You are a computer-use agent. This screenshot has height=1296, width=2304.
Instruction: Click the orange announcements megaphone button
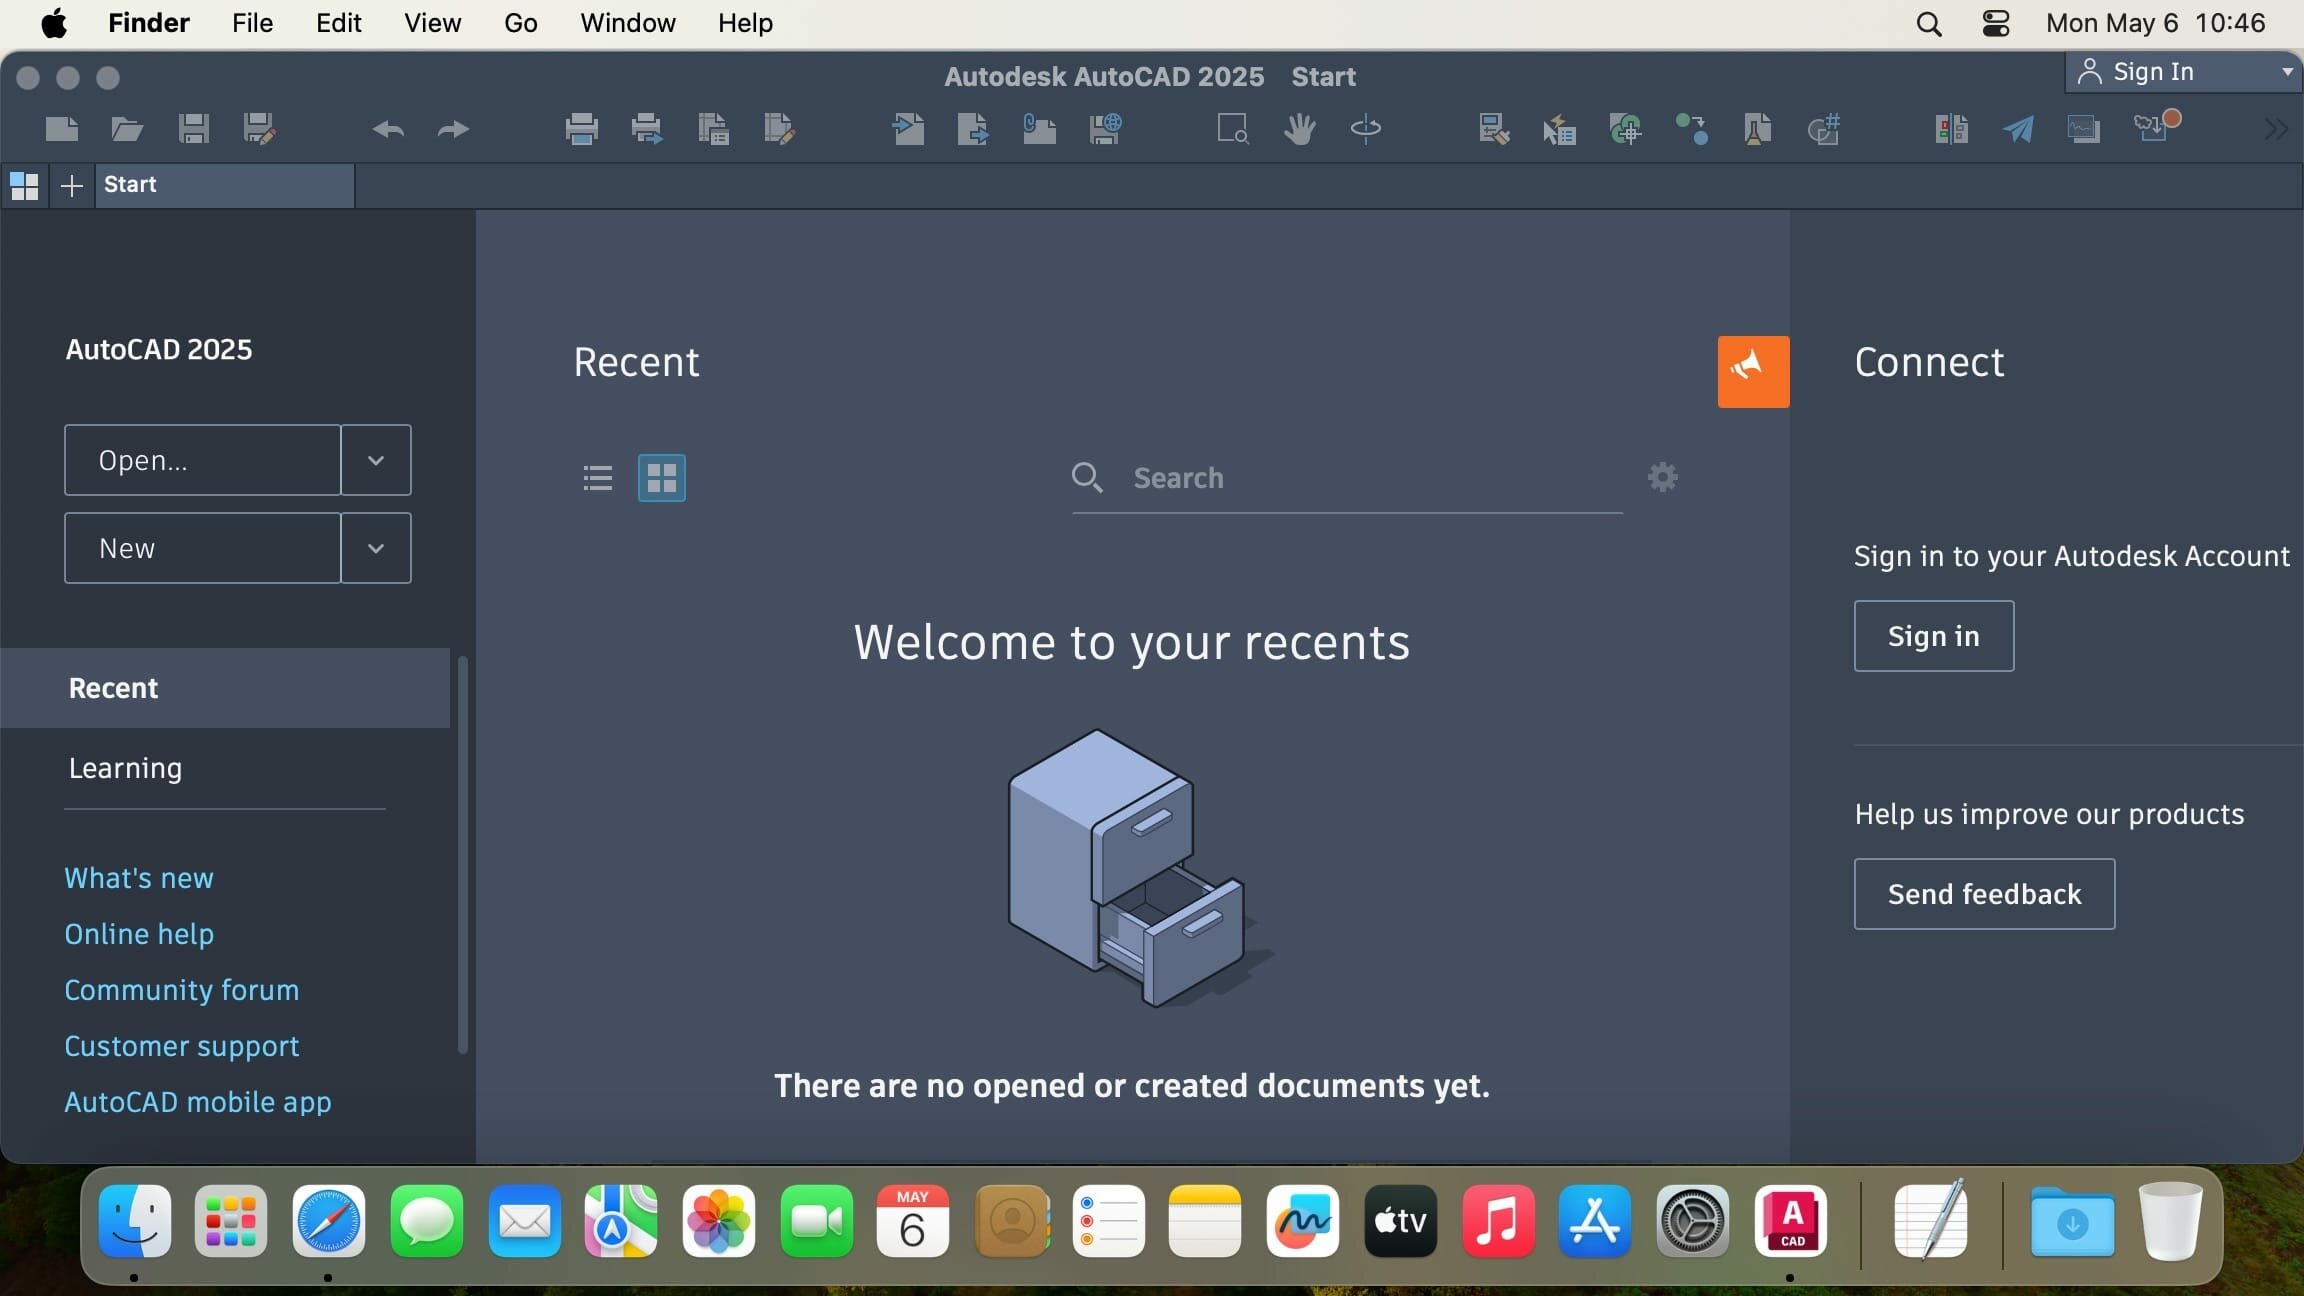click(1754, 372)
